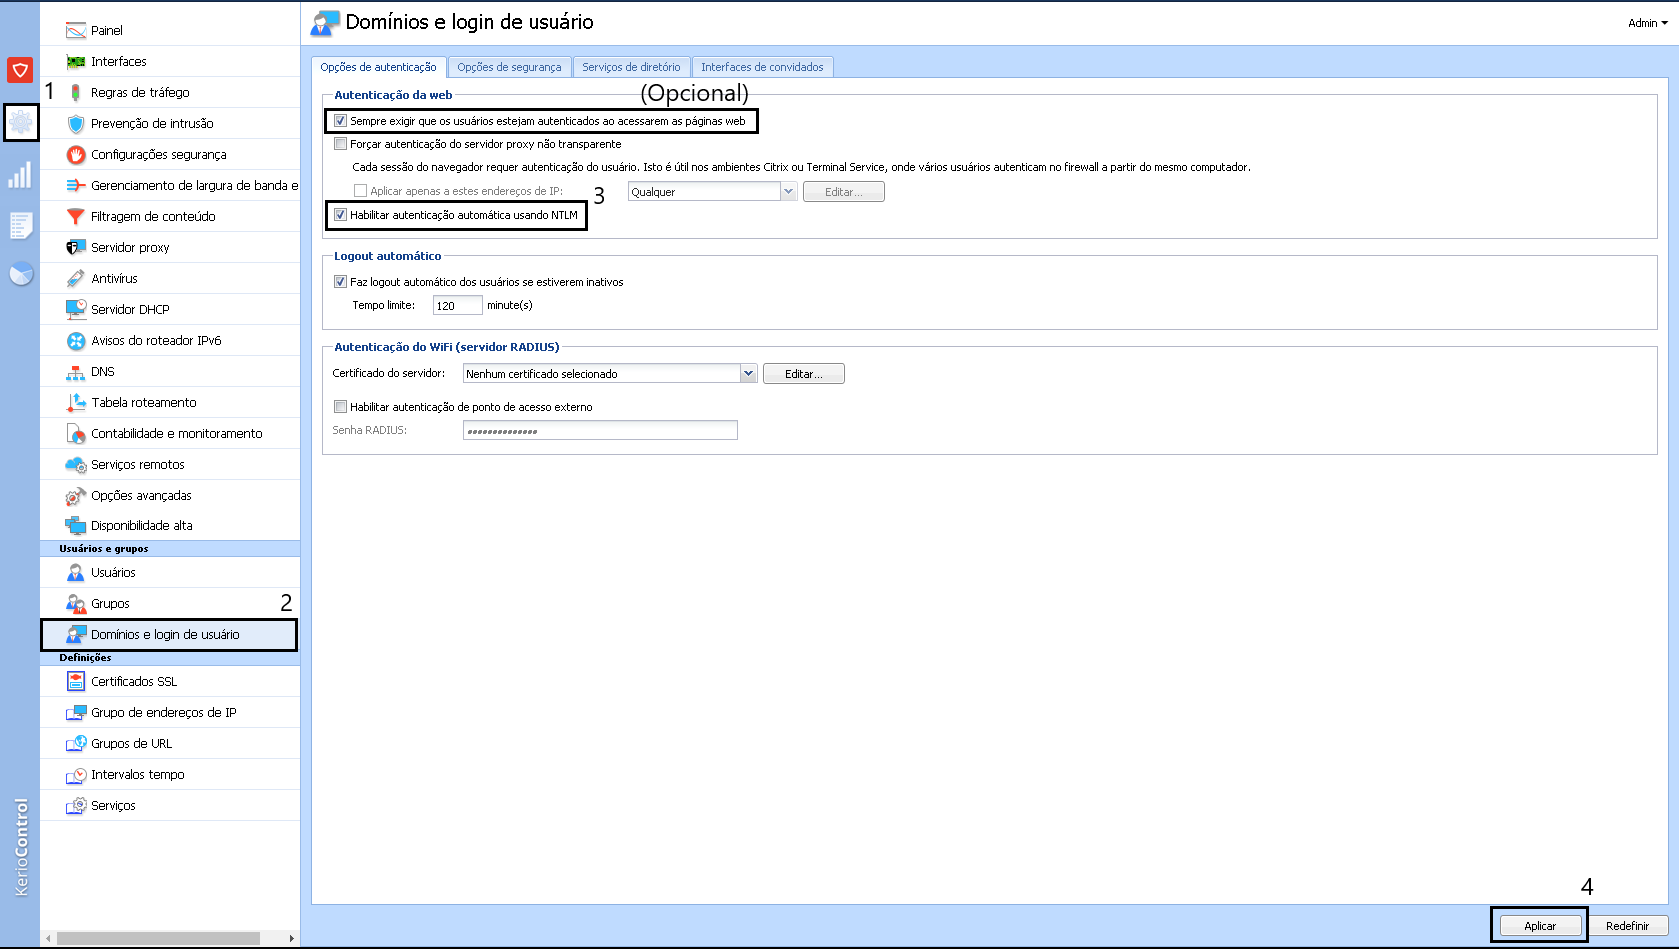Open the Painel dashboard icon
The height and width of the screenshot is (949, 1679).
(75, 30)
